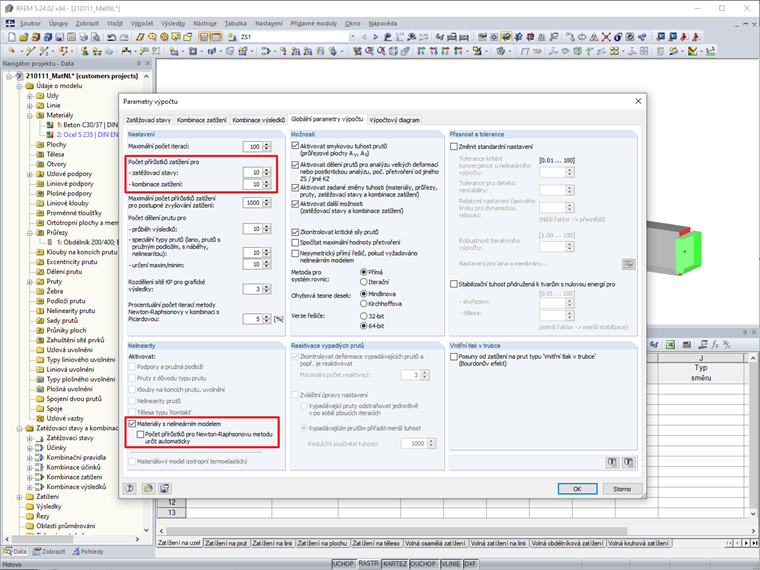The image size is (760, 570).
Task: Click the left defaults icon above OK button
Action: [x=612, y=462]
